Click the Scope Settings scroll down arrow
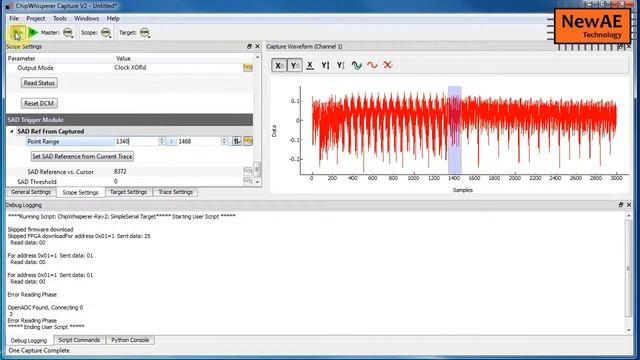The image size is (640, 360). (x=257, y=182)
